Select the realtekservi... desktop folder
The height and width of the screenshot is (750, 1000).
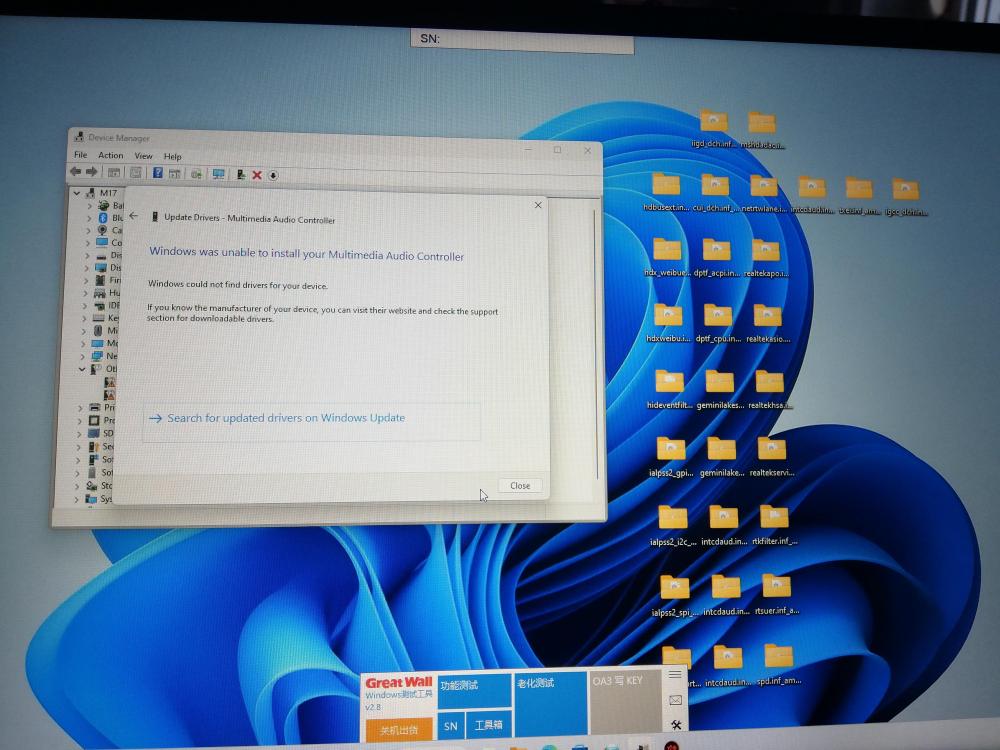772,457
